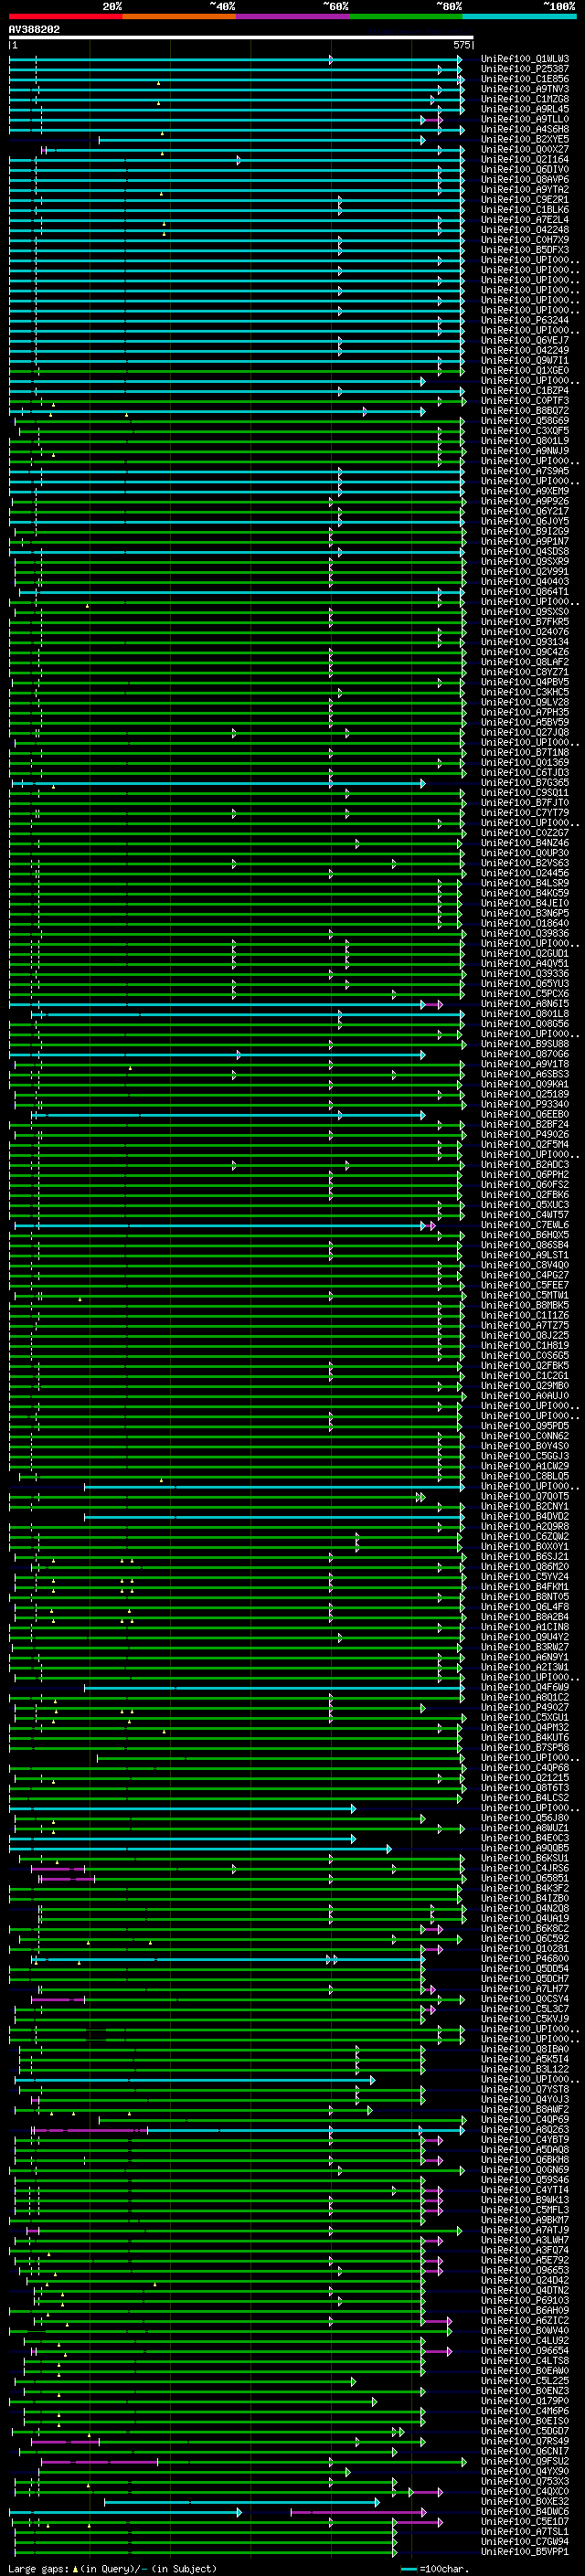Click the UniRef100_B4DWC6 hit label
Image resolution: width=585 pixels, height=2576 pixels.
525,2511
